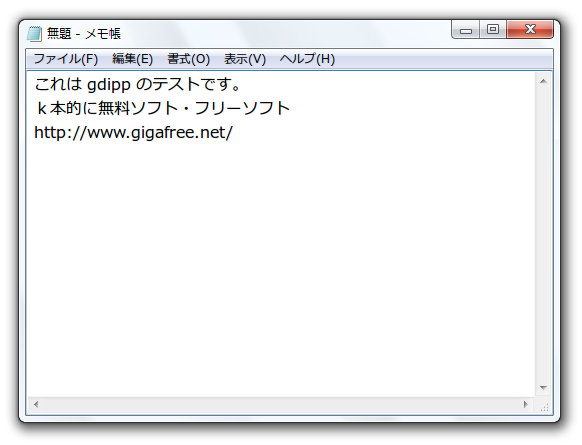Open the 書式(O) menu

pos(189,59)
